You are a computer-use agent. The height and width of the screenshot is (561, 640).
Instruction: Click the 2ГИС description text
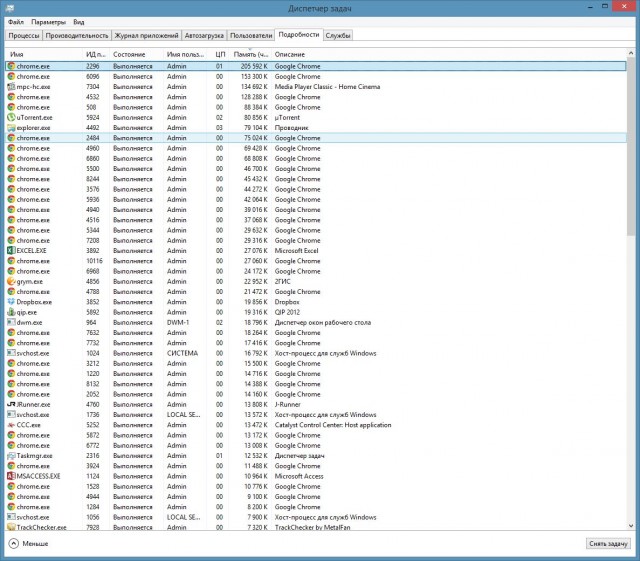(x=282, y=281)
